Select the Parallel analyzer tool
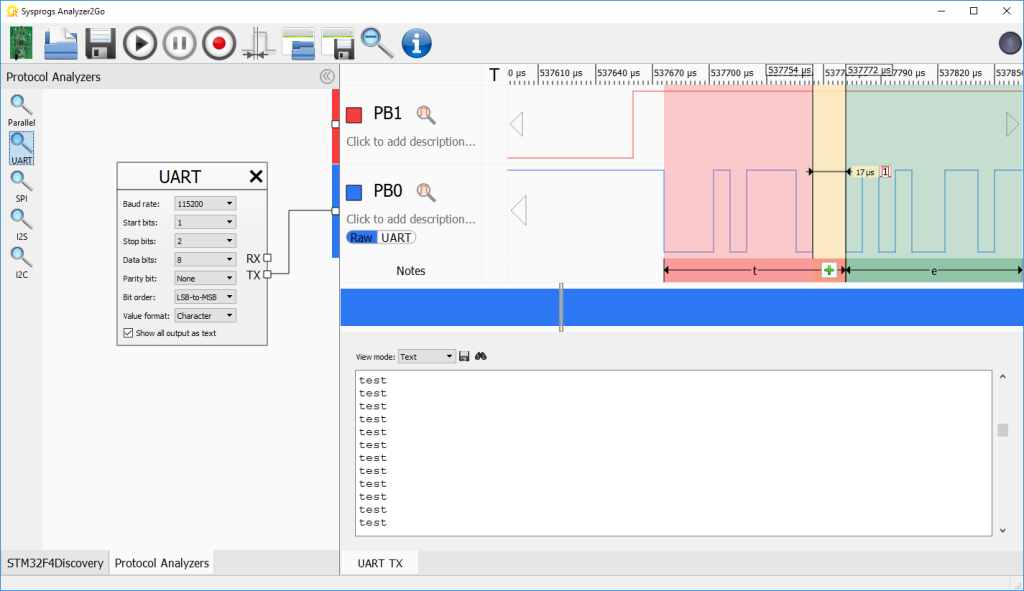The image size is (1024, 591). [x=21, y=106]
